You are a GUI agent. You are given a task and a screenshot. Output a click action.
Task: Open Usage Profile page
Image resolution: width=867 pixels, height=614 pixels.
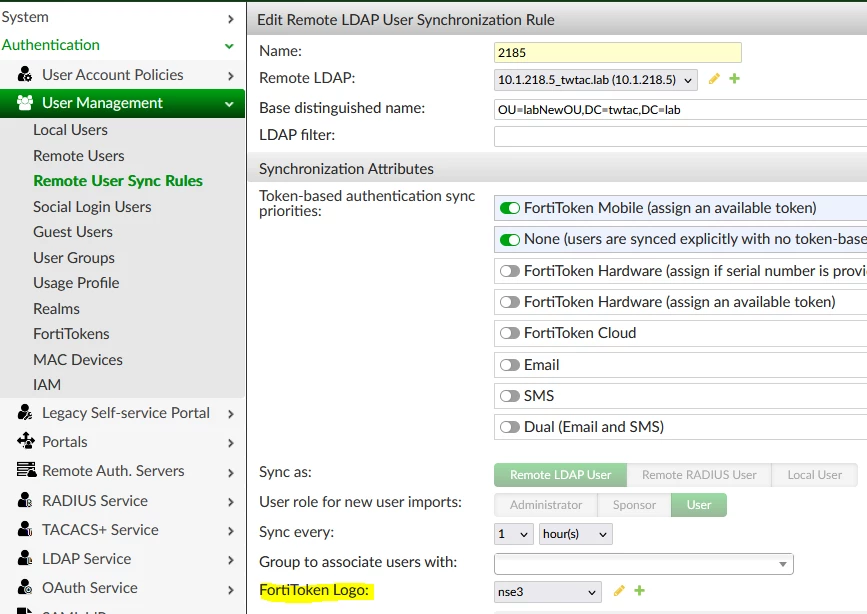[76, 283]
